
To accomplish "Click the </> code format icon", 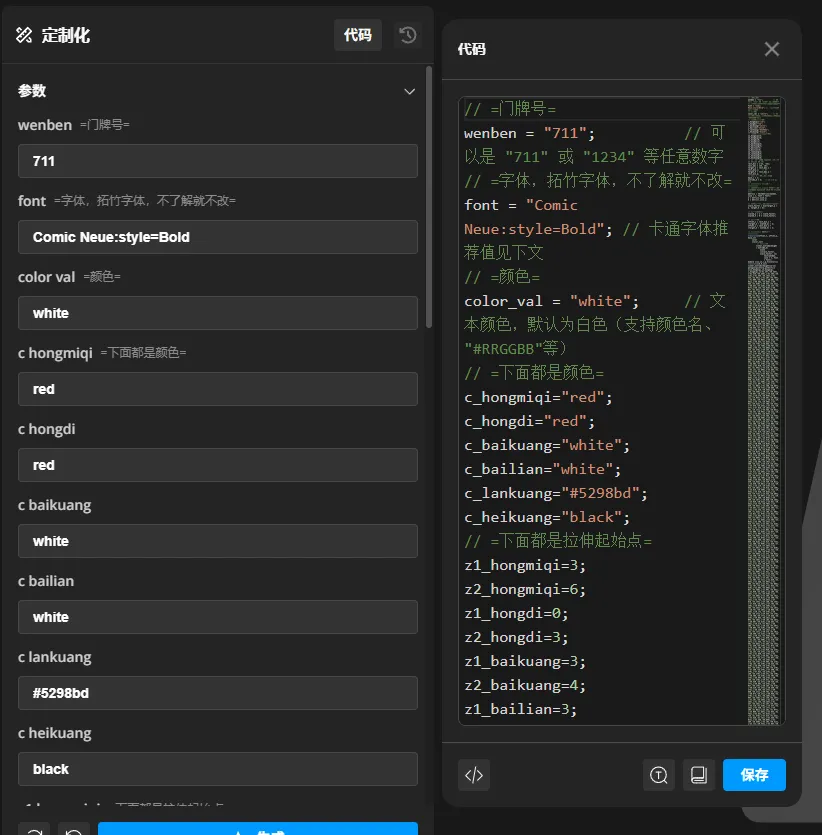I will [474, 775].
